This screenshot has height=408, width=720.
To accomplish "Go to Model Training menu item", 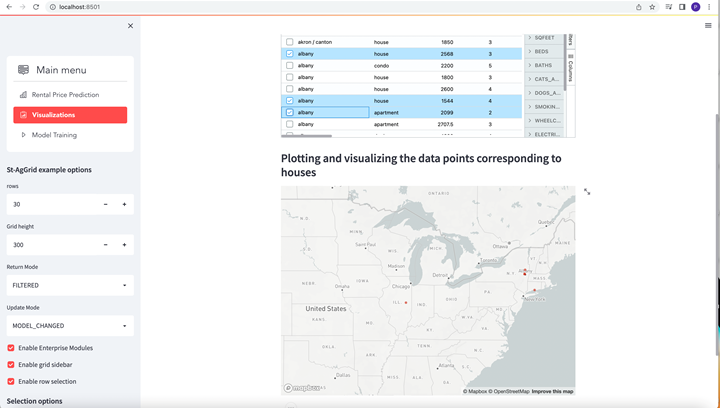I will pos(53,135).
